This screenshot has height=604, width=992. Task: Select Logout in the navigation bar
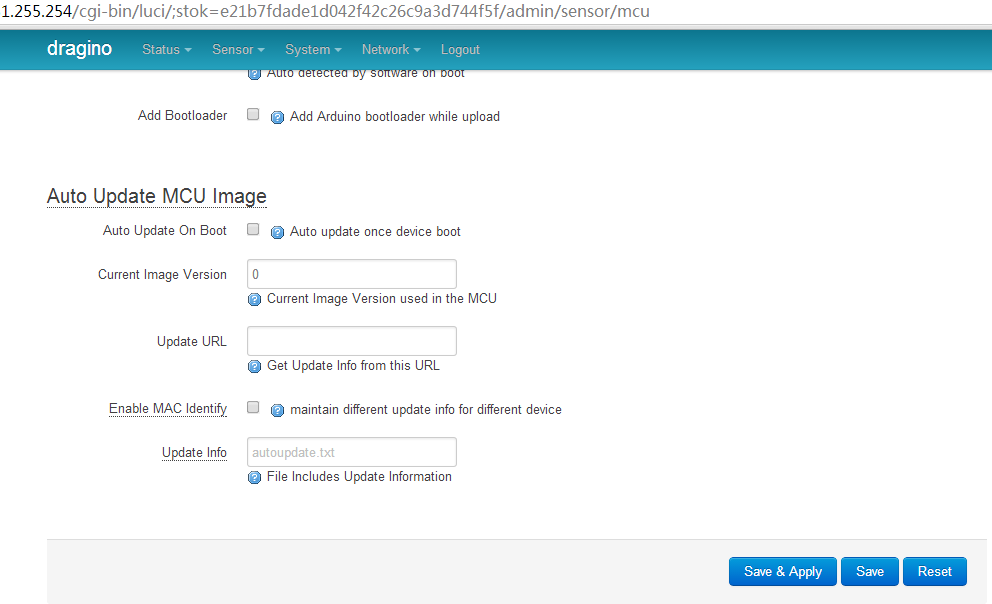pos(460,49)
